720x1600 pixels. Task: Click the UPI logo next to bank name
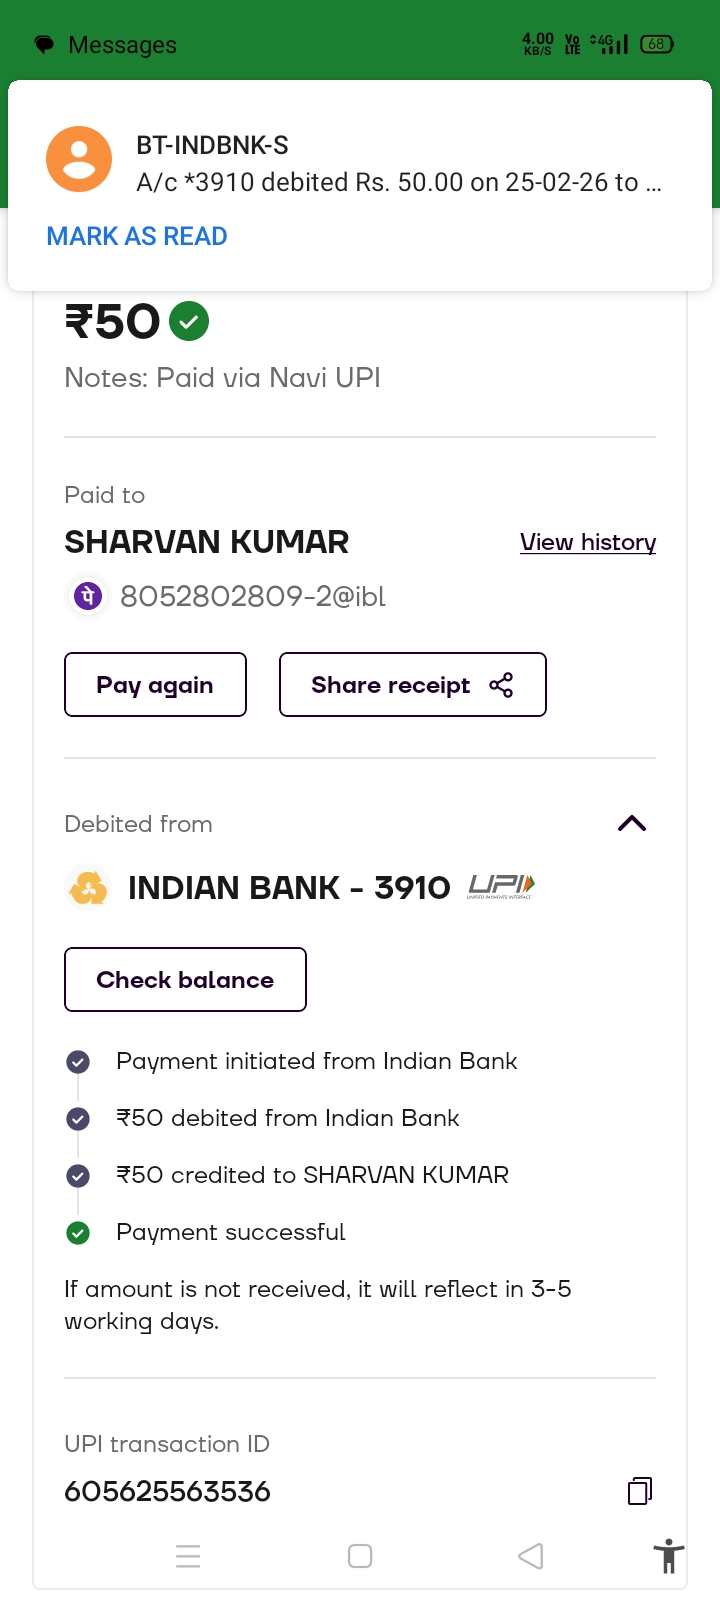click(501, 887)
